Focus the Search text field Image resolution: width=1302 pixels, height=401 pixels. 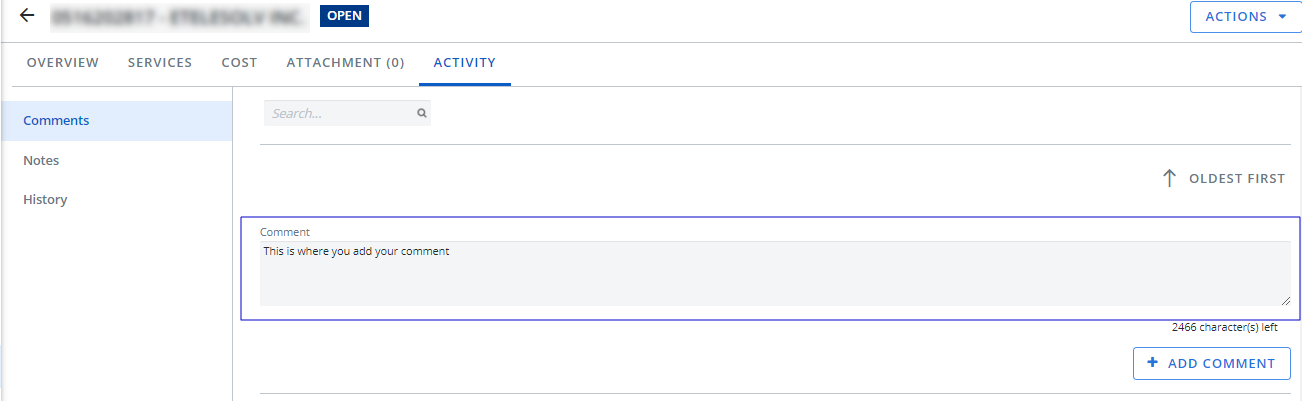(340, 113)
